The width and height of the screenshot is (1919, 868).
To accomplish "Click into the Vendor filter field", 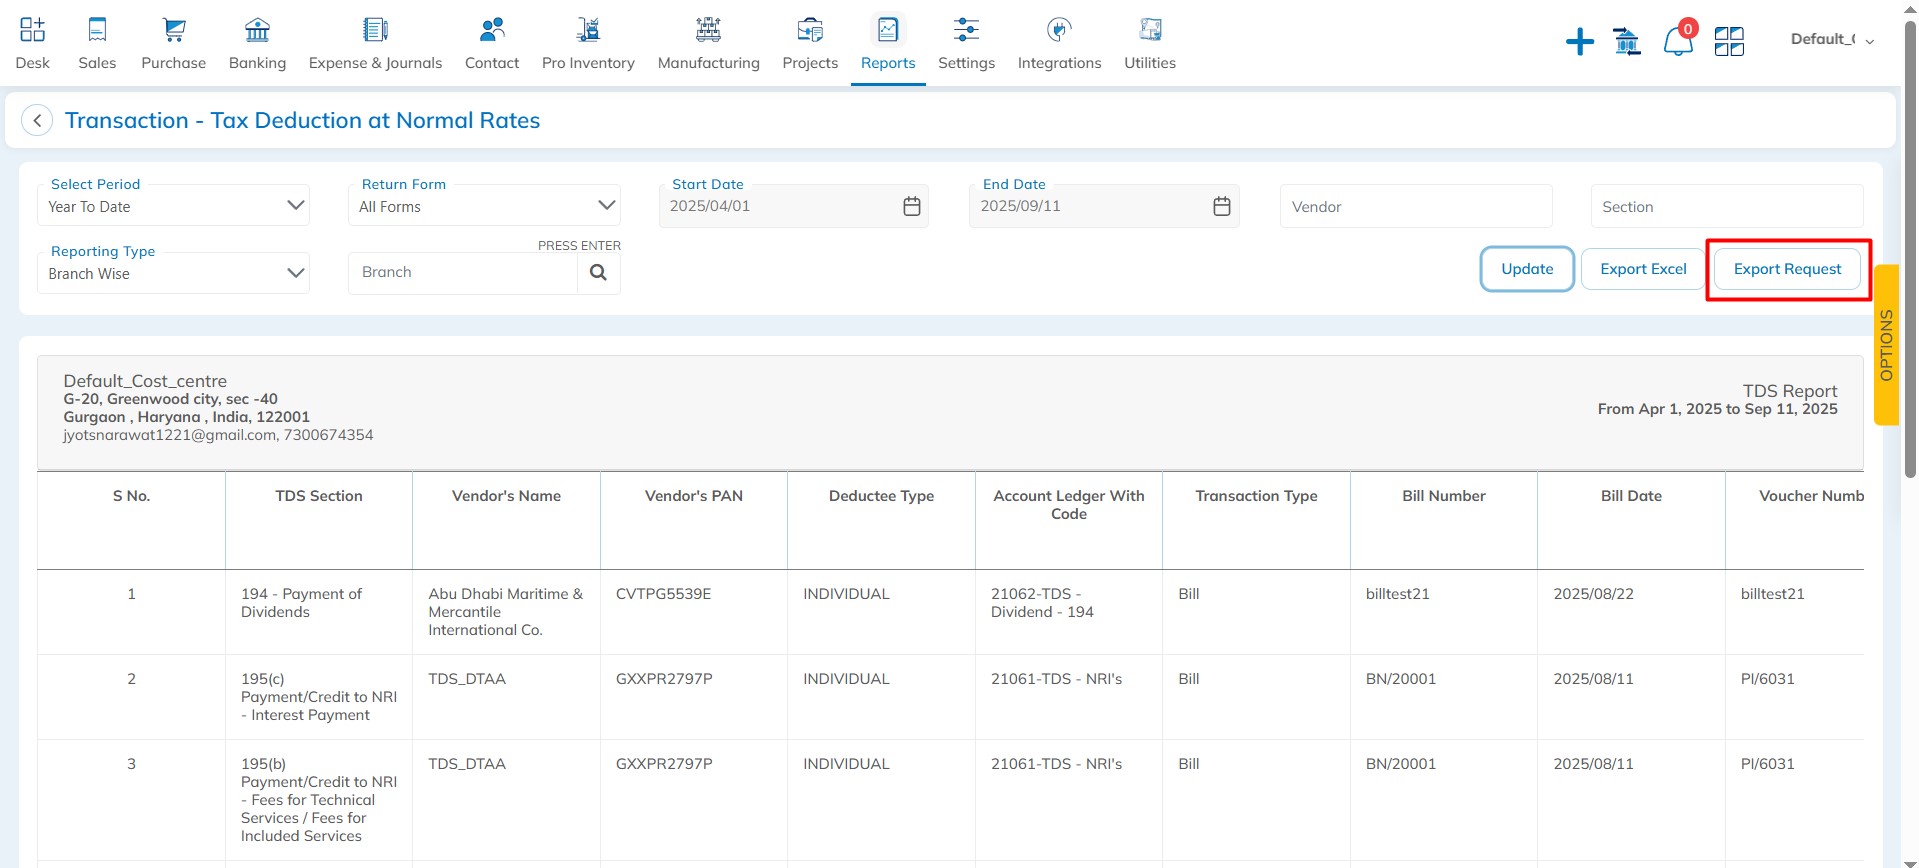I will pyautogui.click(x=1415, y=207).
